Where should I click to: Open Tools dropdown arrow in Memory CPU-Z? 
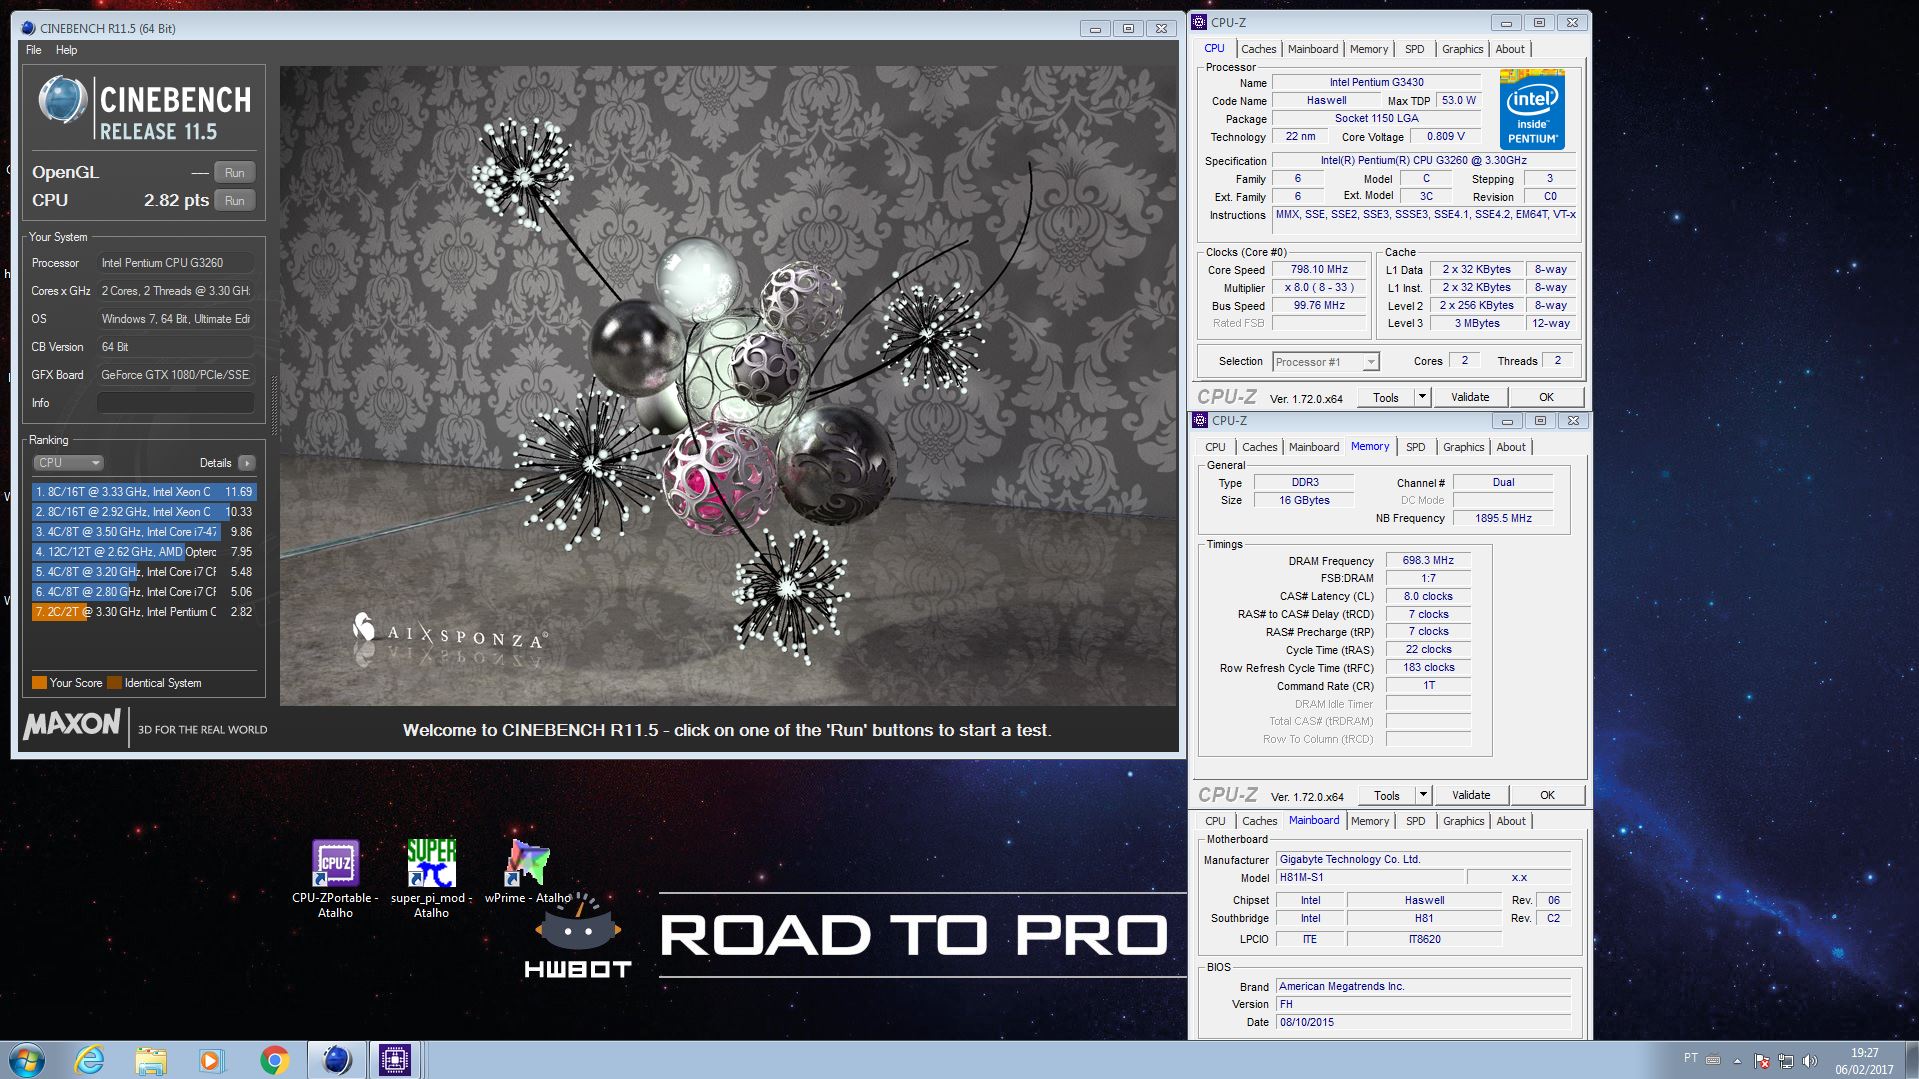(x=1423, y=795)
